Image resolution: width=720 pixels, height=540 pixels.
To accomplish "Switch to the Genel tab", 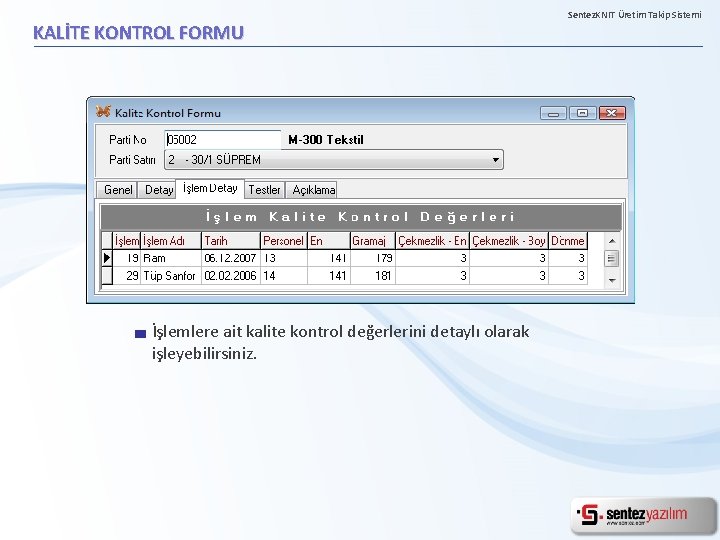I will (118, 190).
